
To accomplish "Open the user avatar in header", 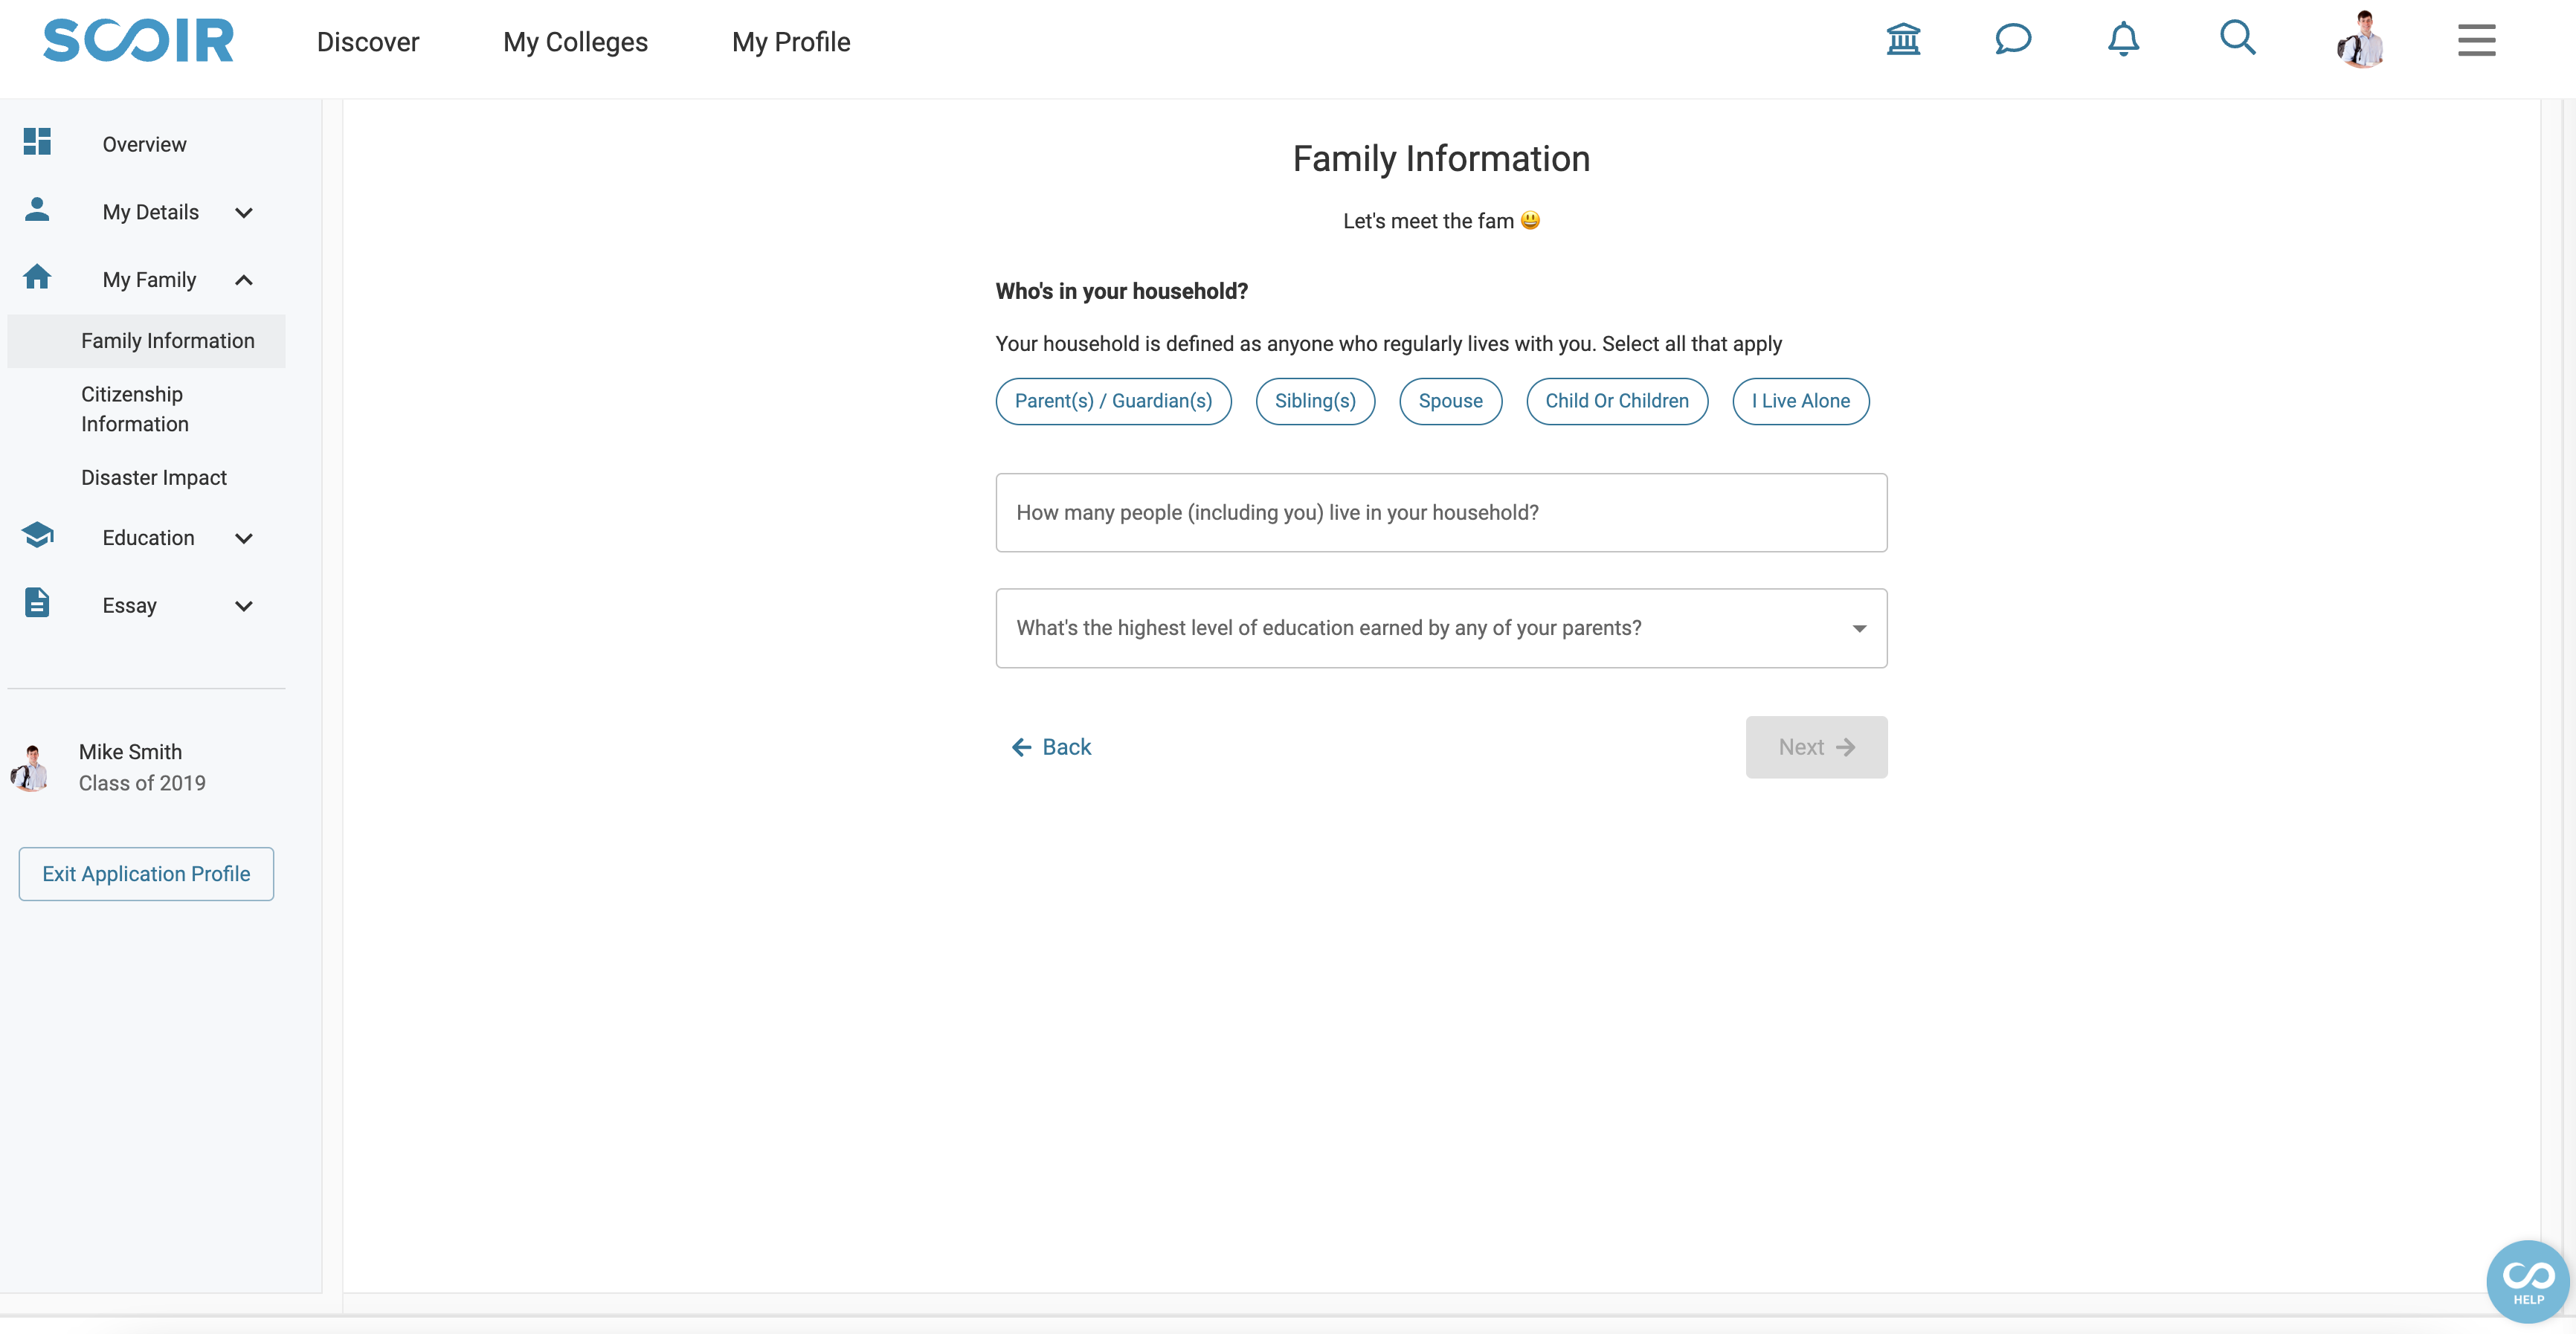I will (2361, 40).
